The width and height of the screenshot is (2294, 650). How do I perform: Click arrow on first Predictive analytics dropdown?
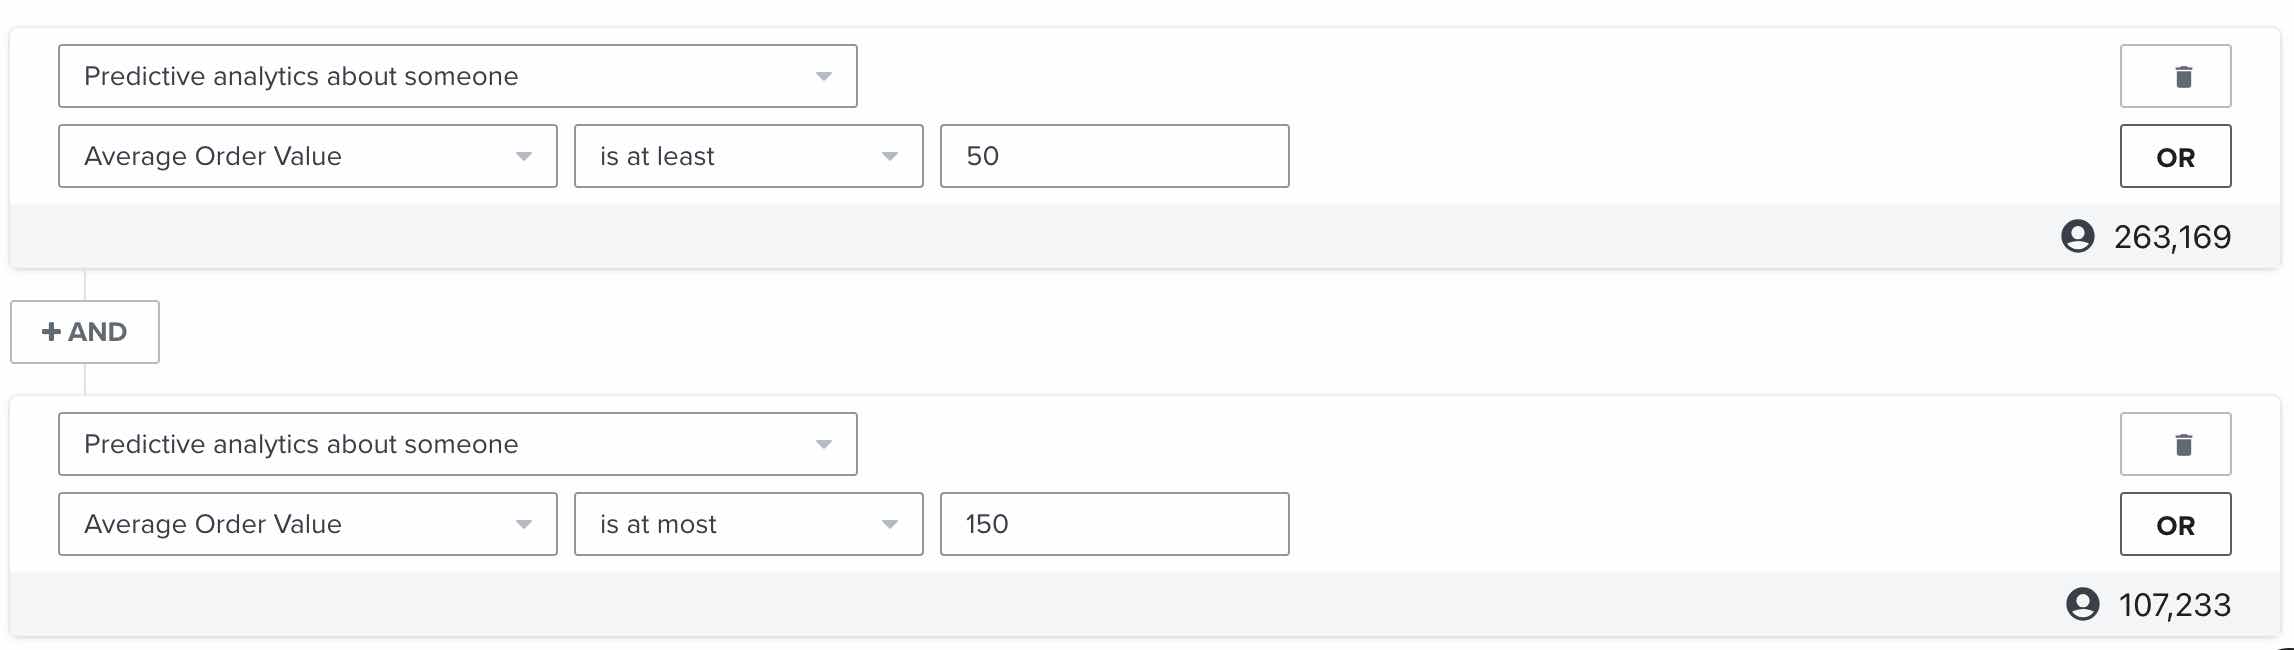(823, 77)
